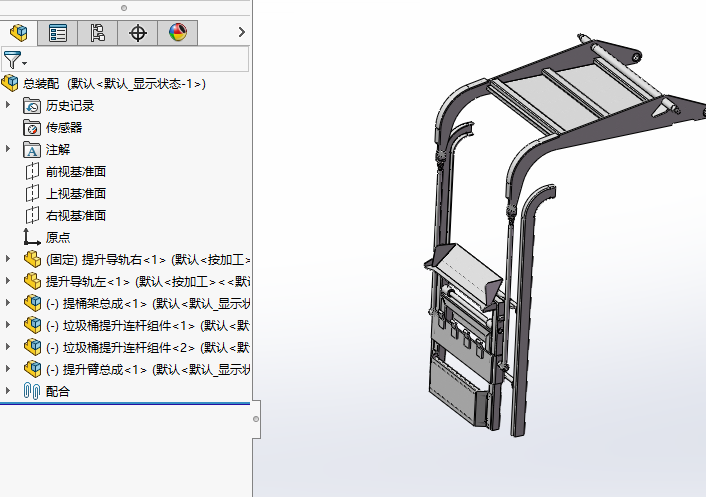Click the 历史记录 history folder icon
The width and height of the screenshot is (706, 497).
(x=32, y=106)
